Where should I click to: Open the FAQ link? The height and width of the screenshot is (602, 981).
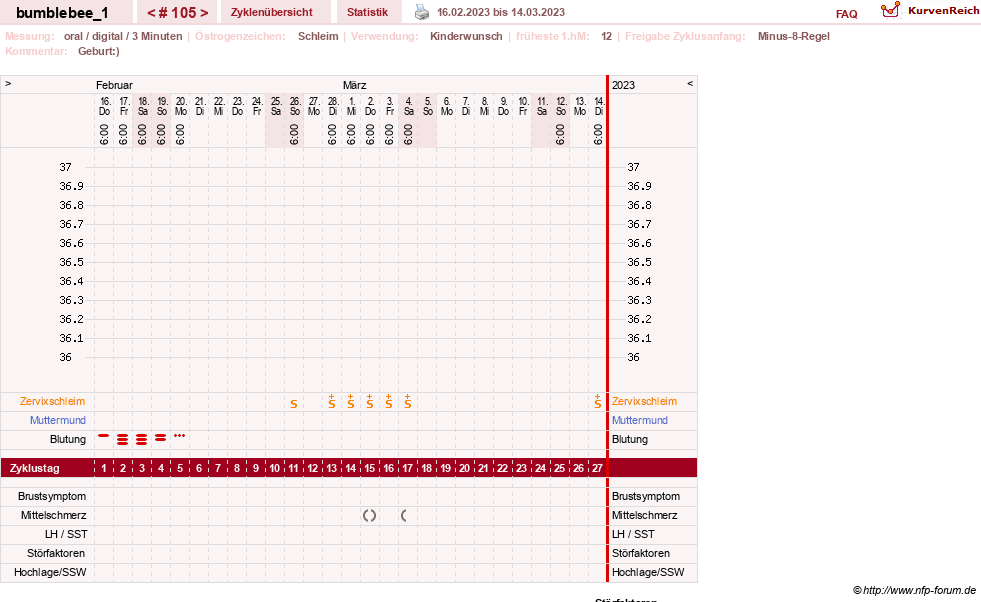[x=846, y=14]
